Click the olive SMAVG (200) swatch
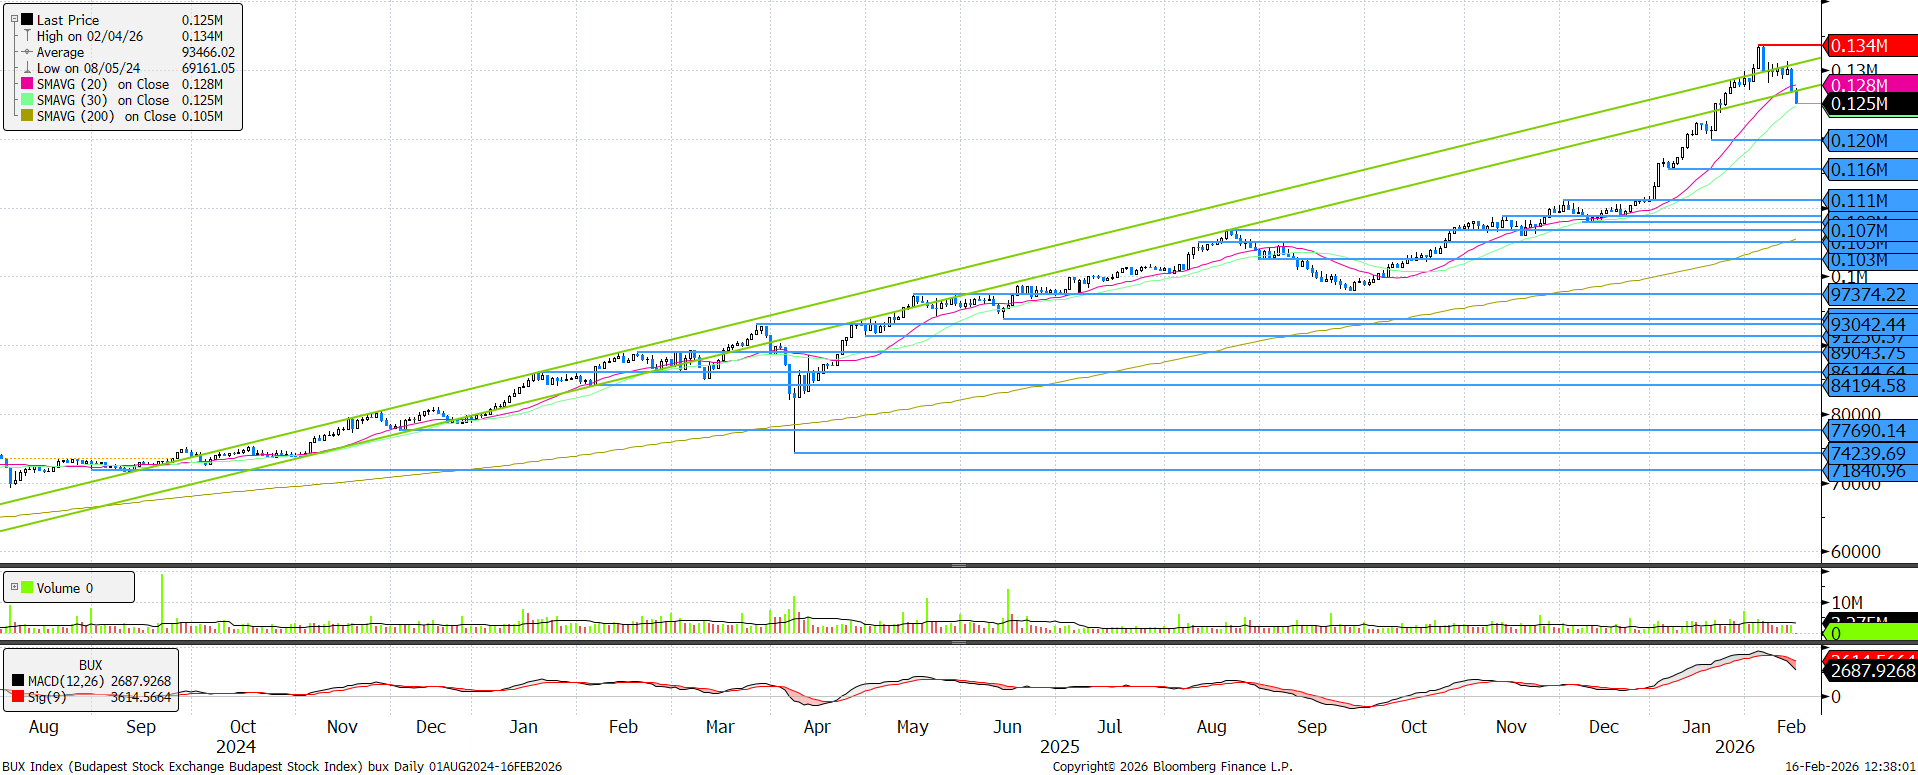Image resolution: width=1918 pixels, height=775 pixels. click(x=27, y=116)
